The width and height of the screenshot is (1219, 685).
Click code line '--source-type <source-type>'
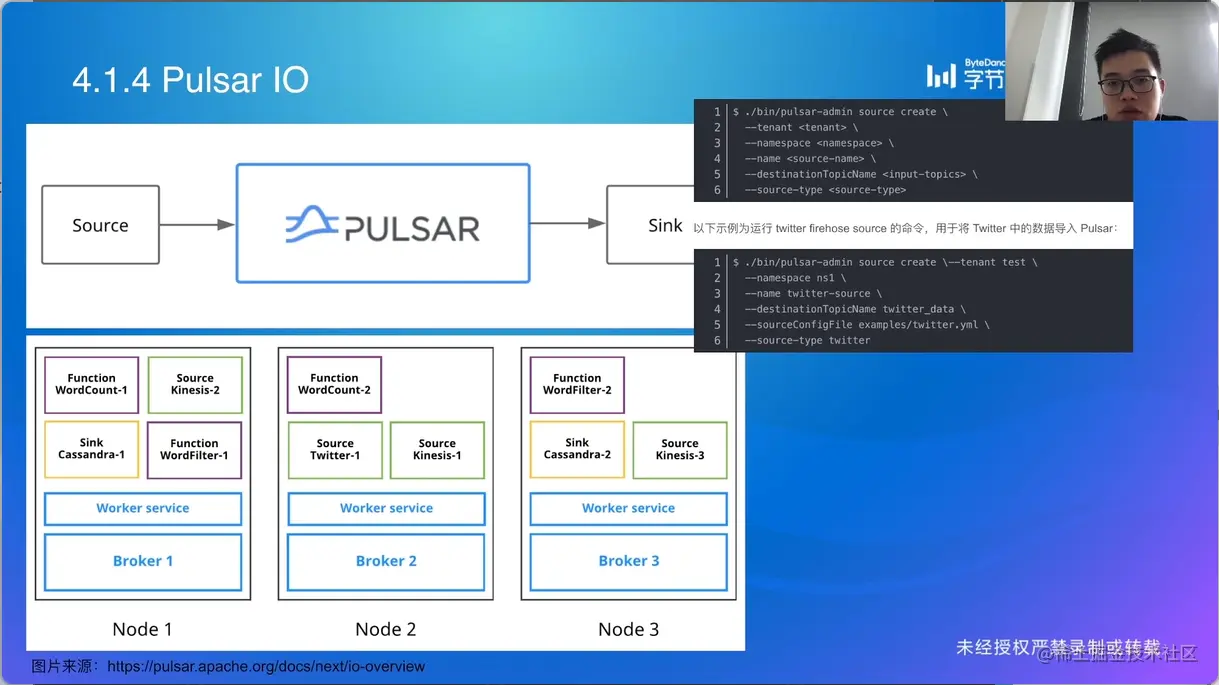point(825,190)
